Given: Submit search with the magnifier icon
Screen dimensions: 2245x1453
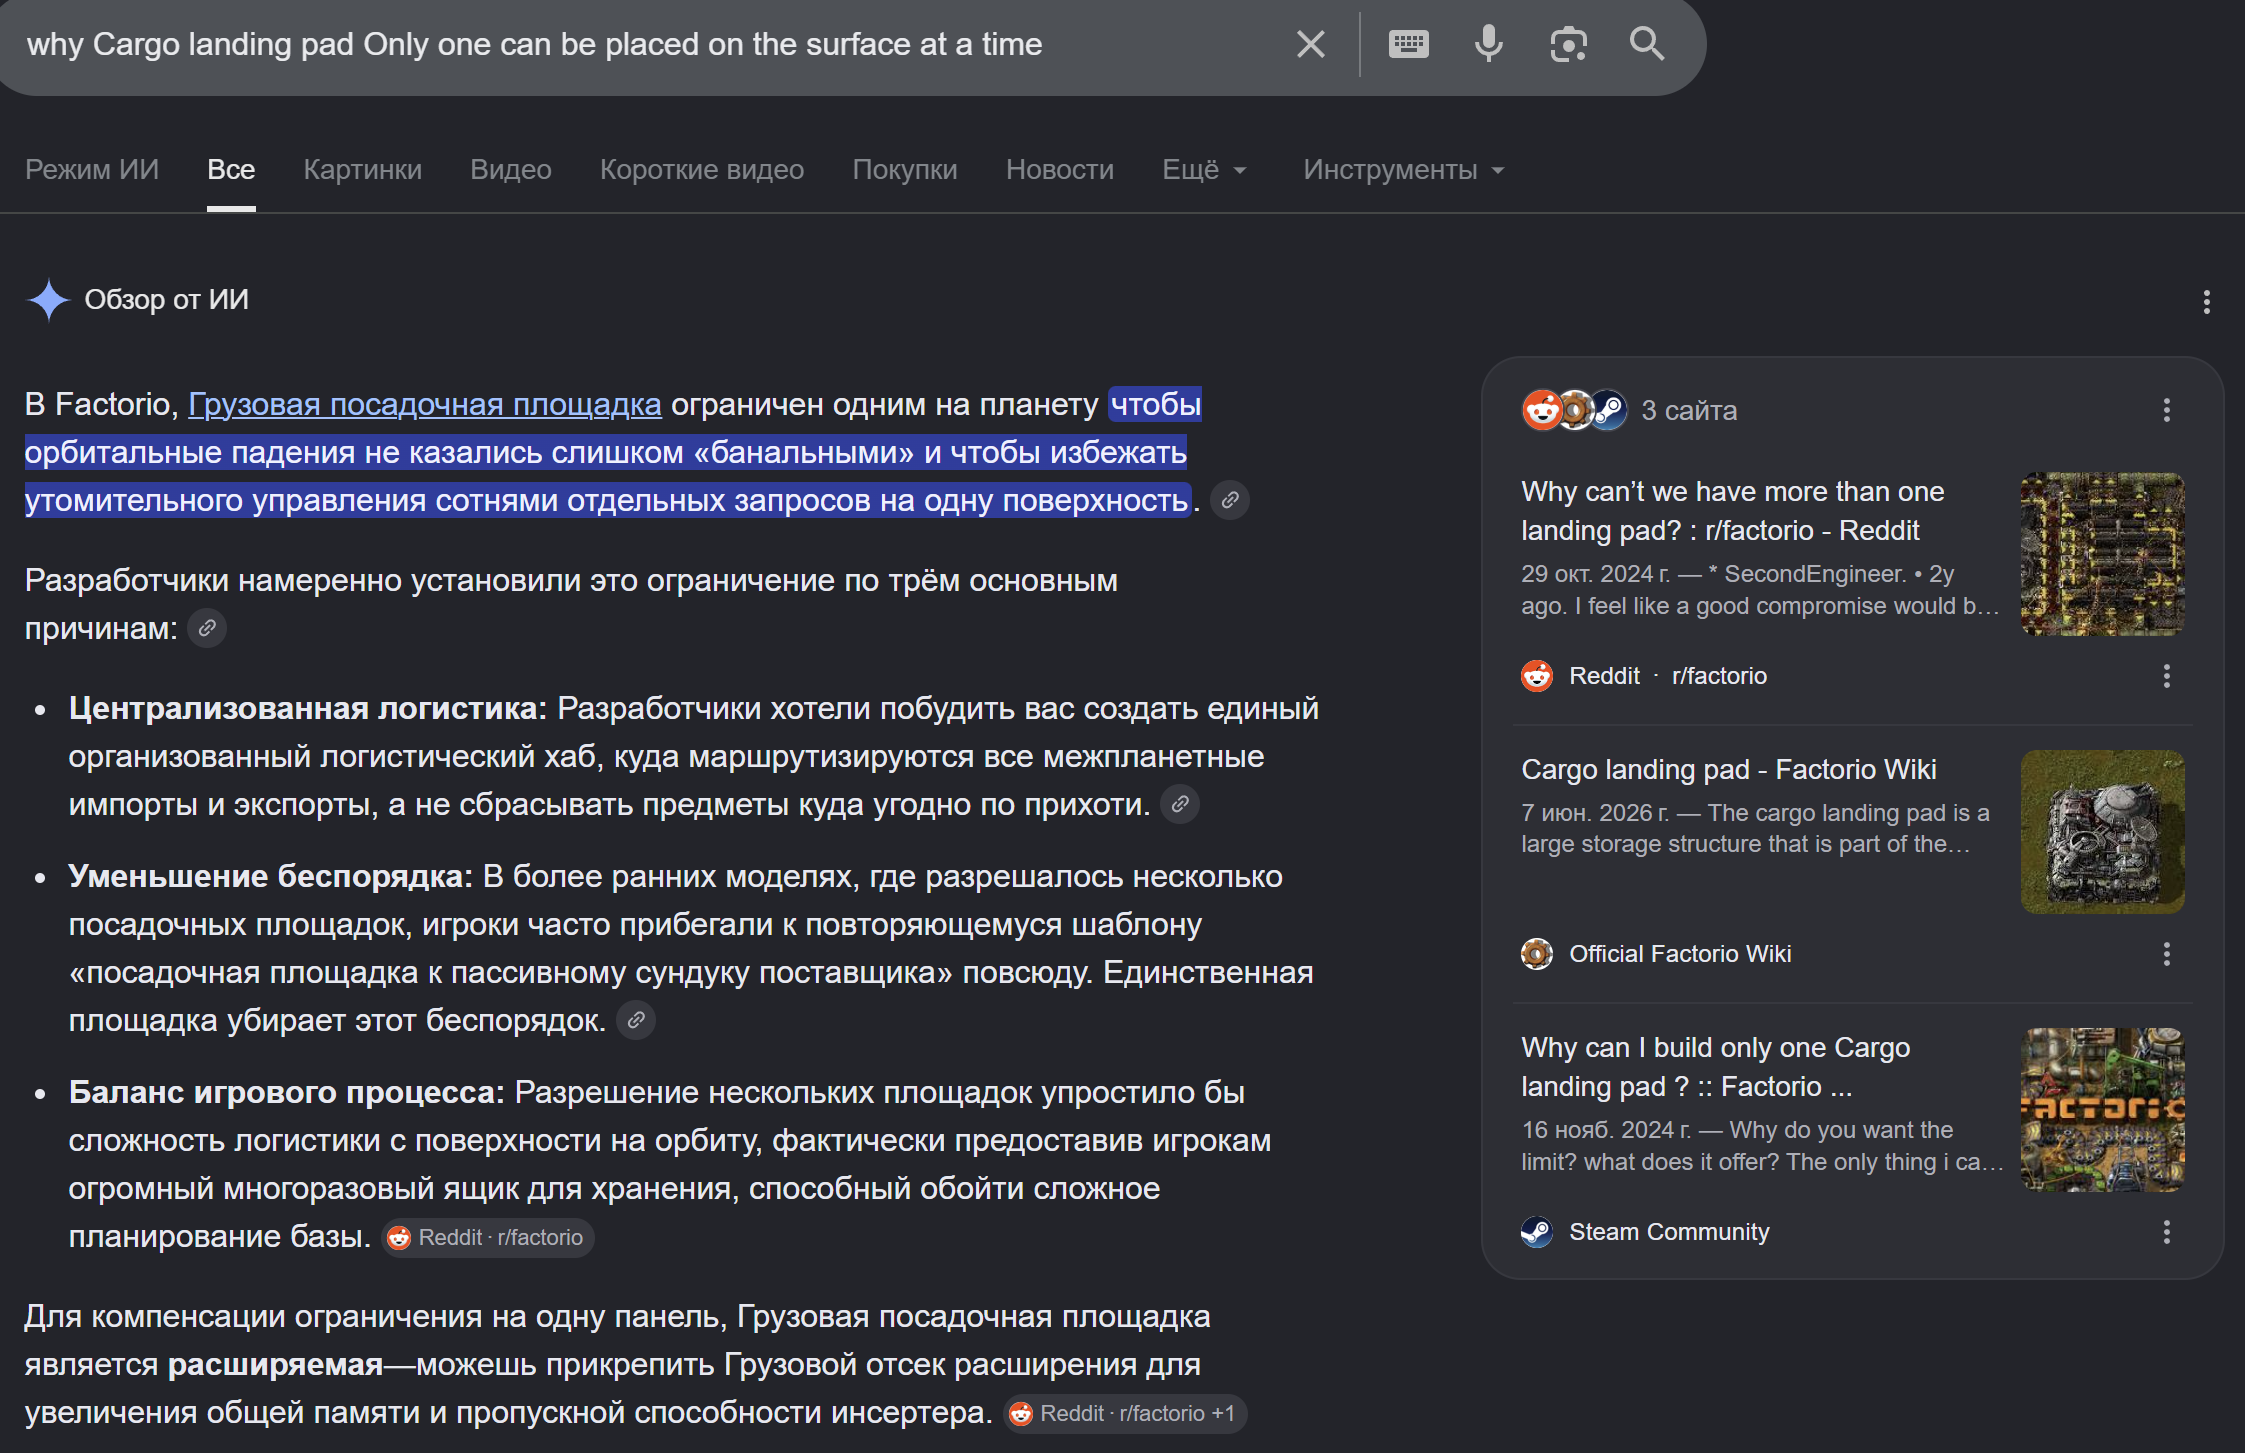Looking at the screenshot, I should (x=1647, y=44).
